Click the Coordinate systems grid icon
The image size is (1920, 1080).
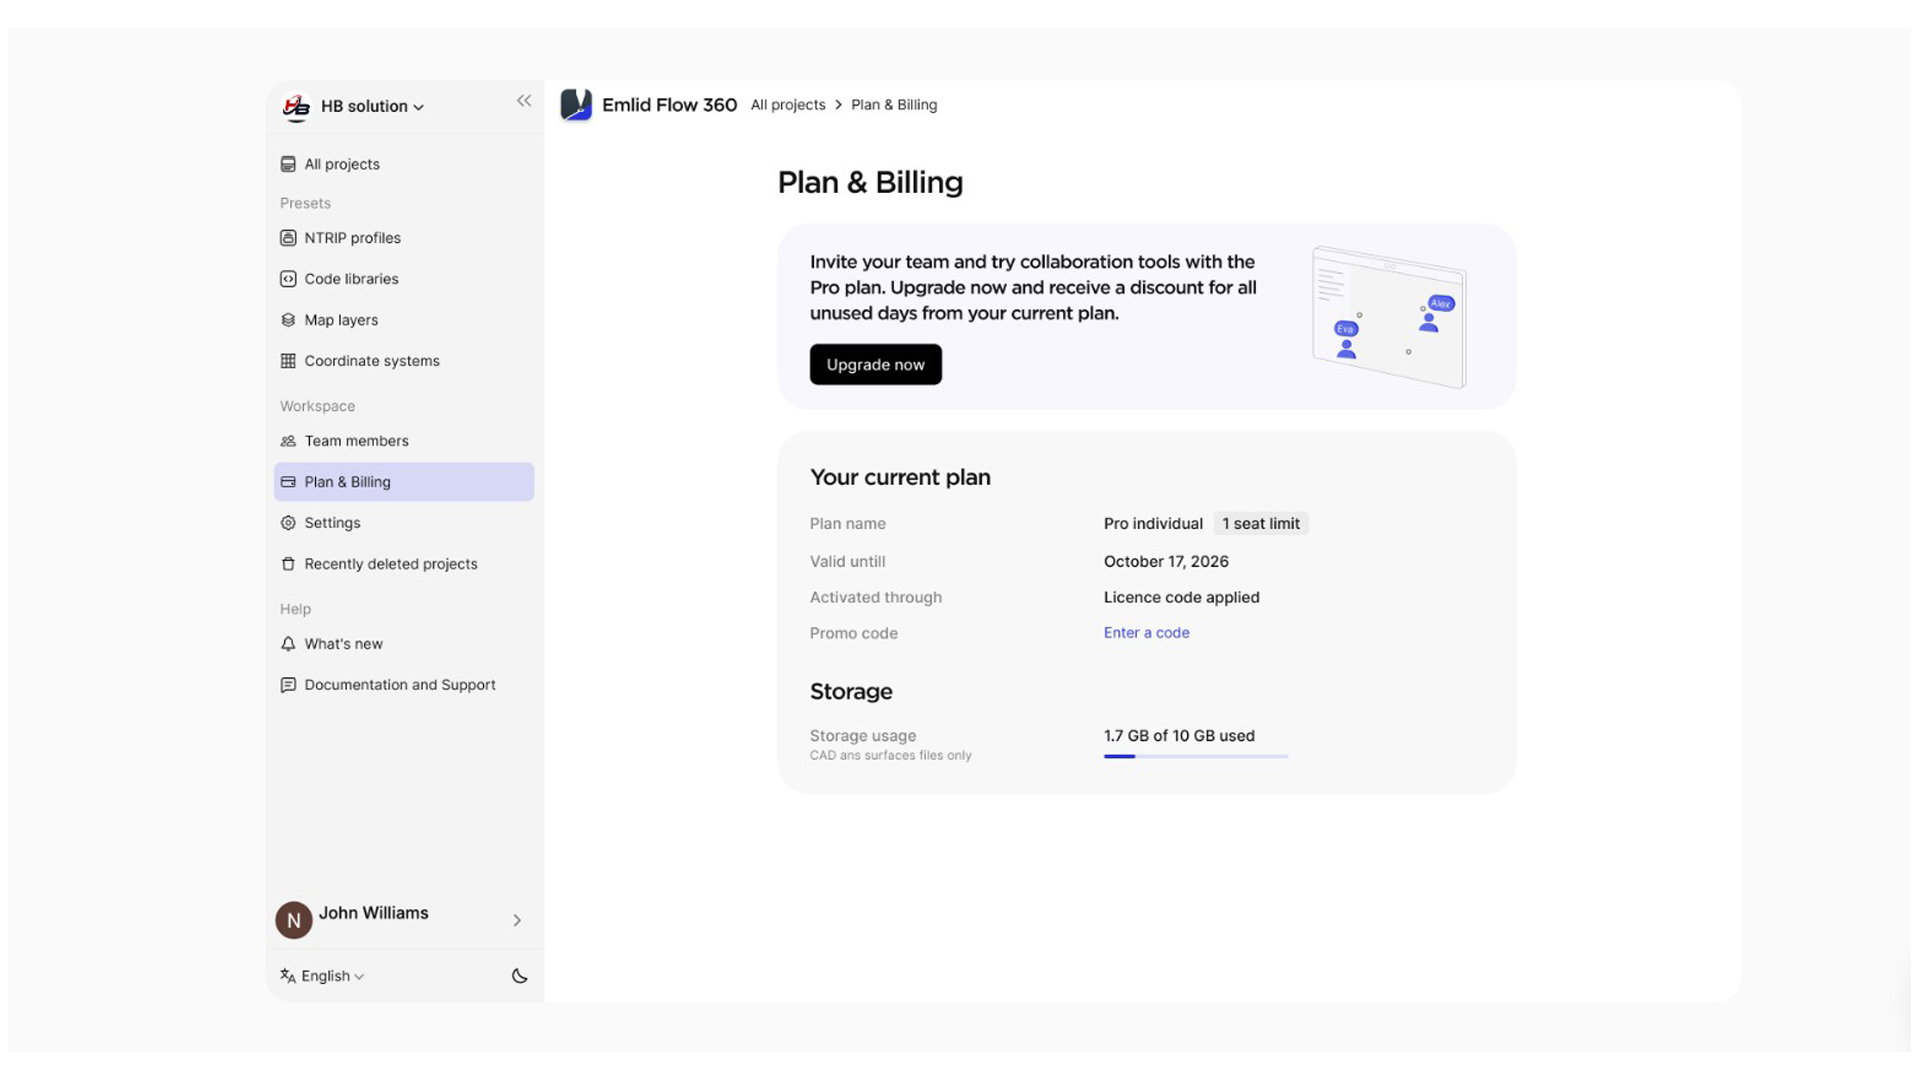[288, 361]
